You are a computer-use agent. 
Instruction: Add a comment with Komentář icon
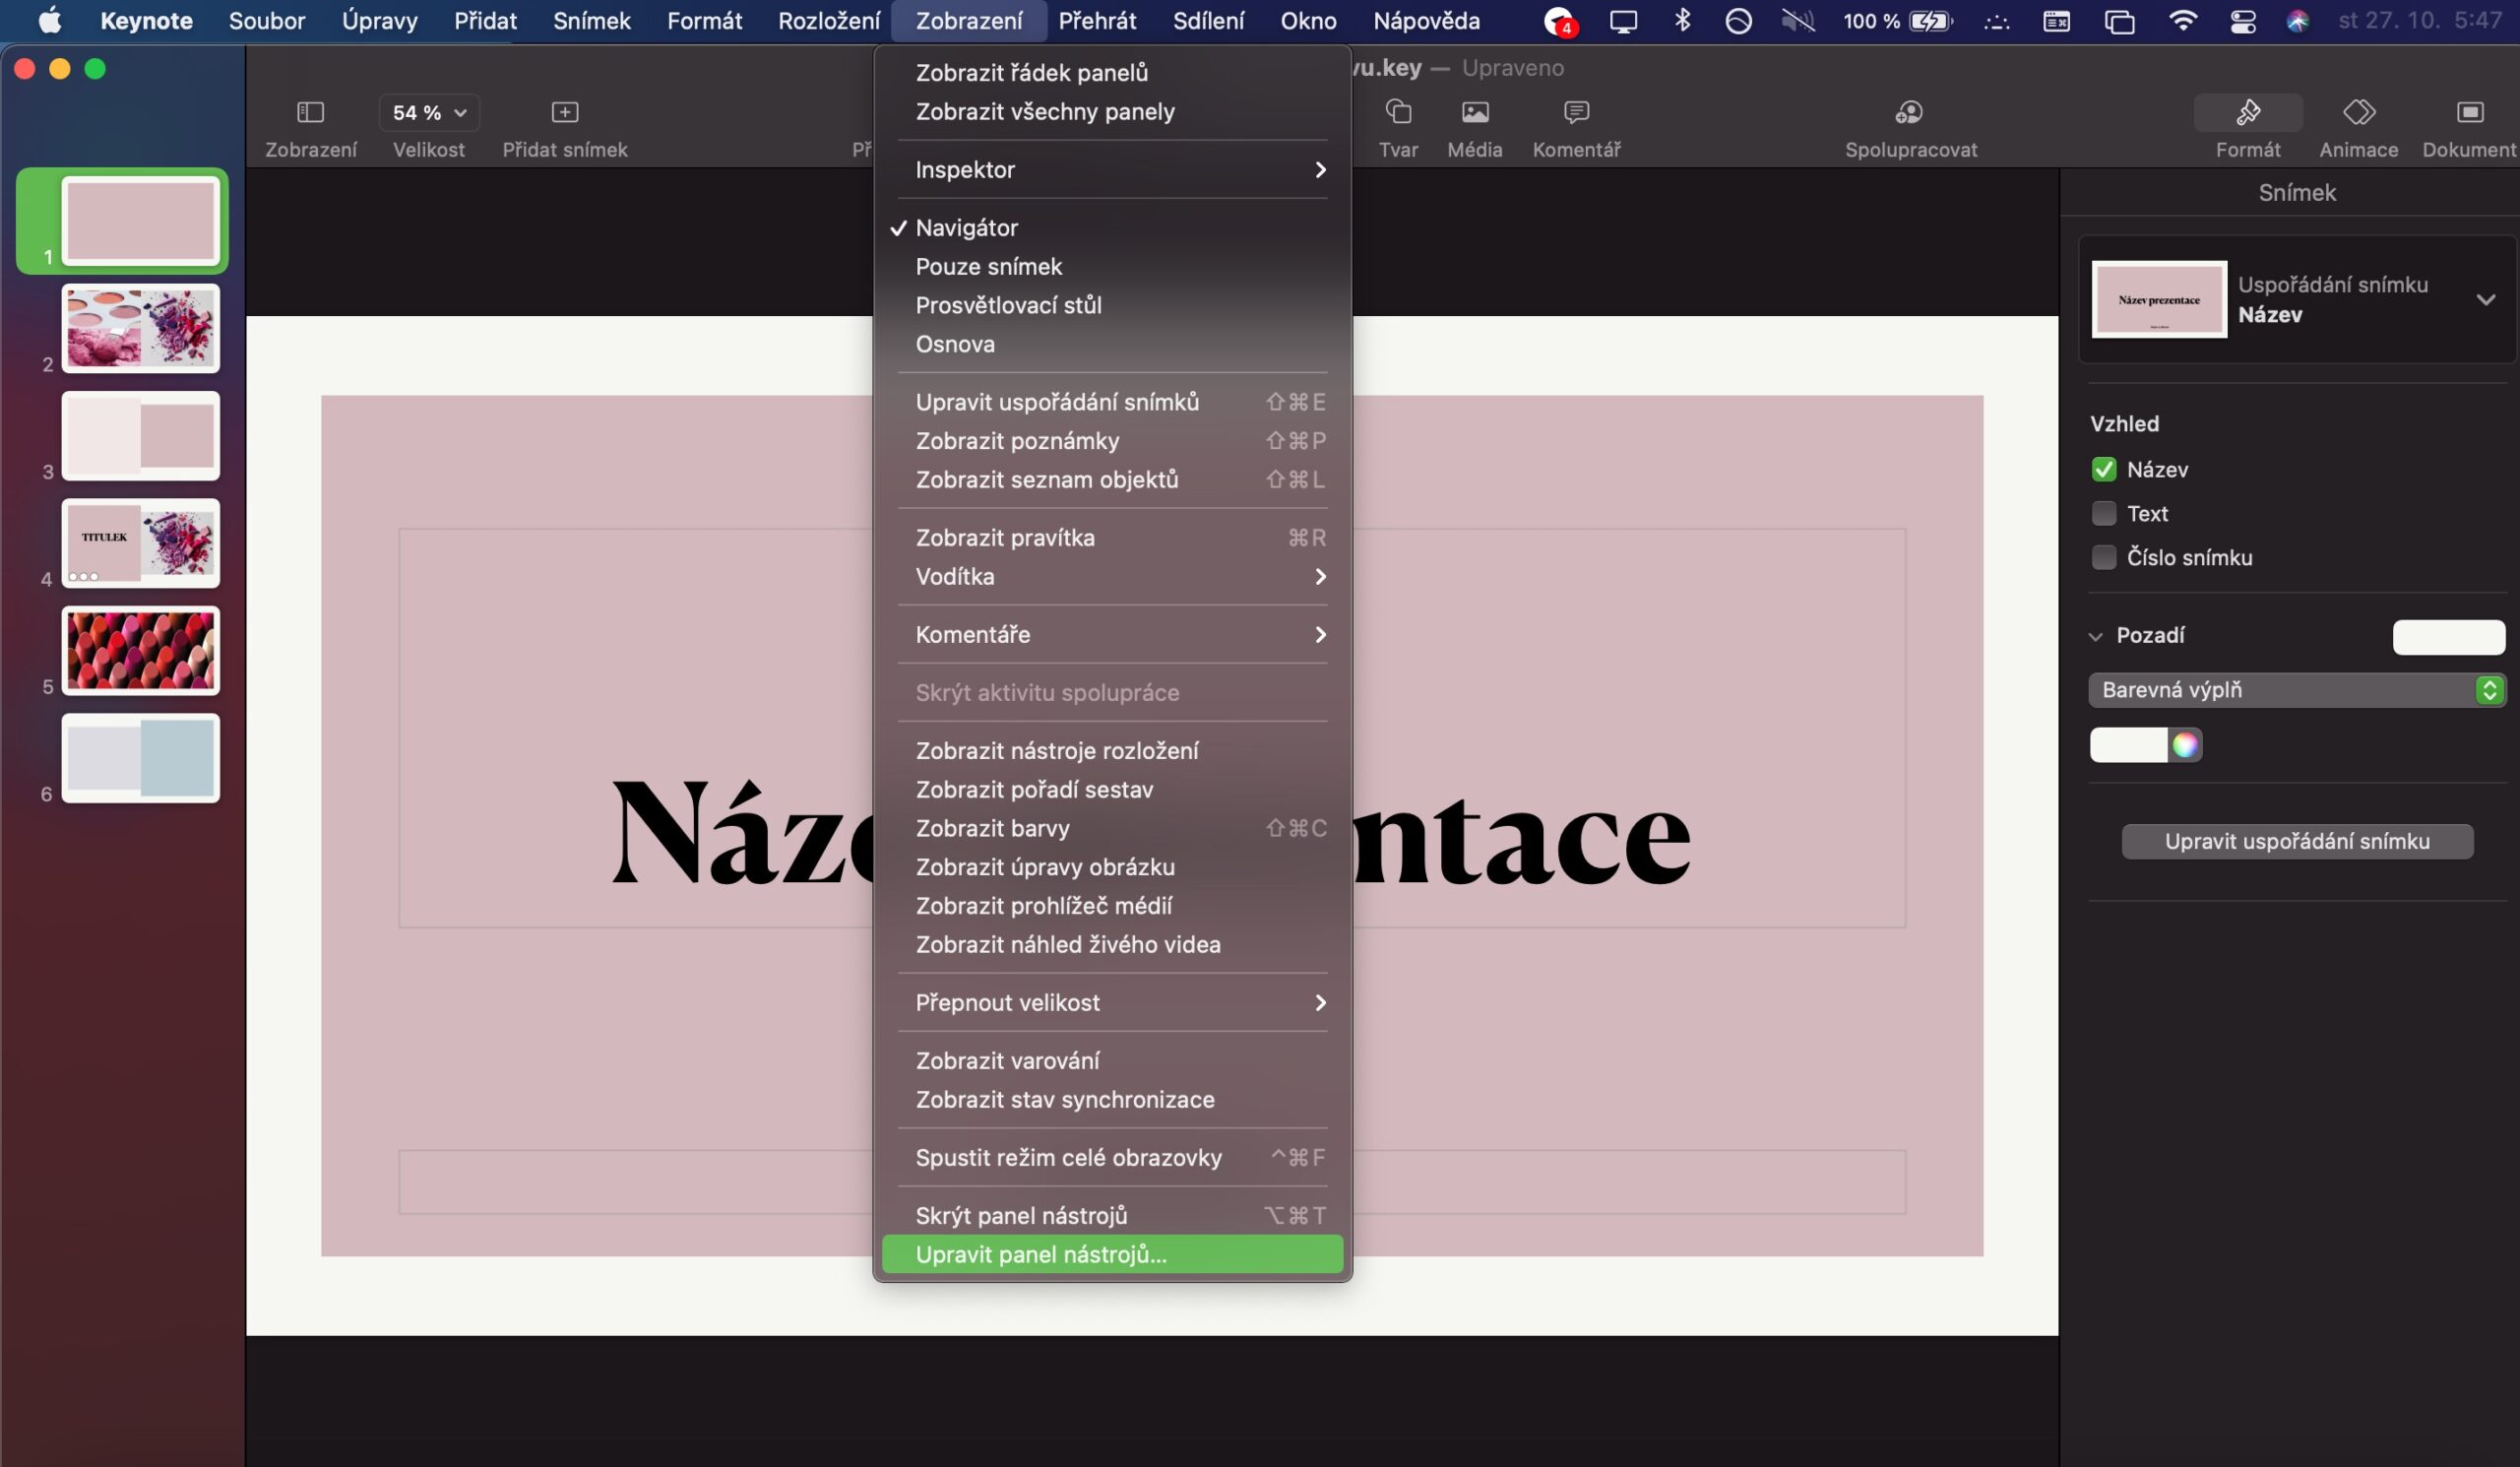point(1576,112)
